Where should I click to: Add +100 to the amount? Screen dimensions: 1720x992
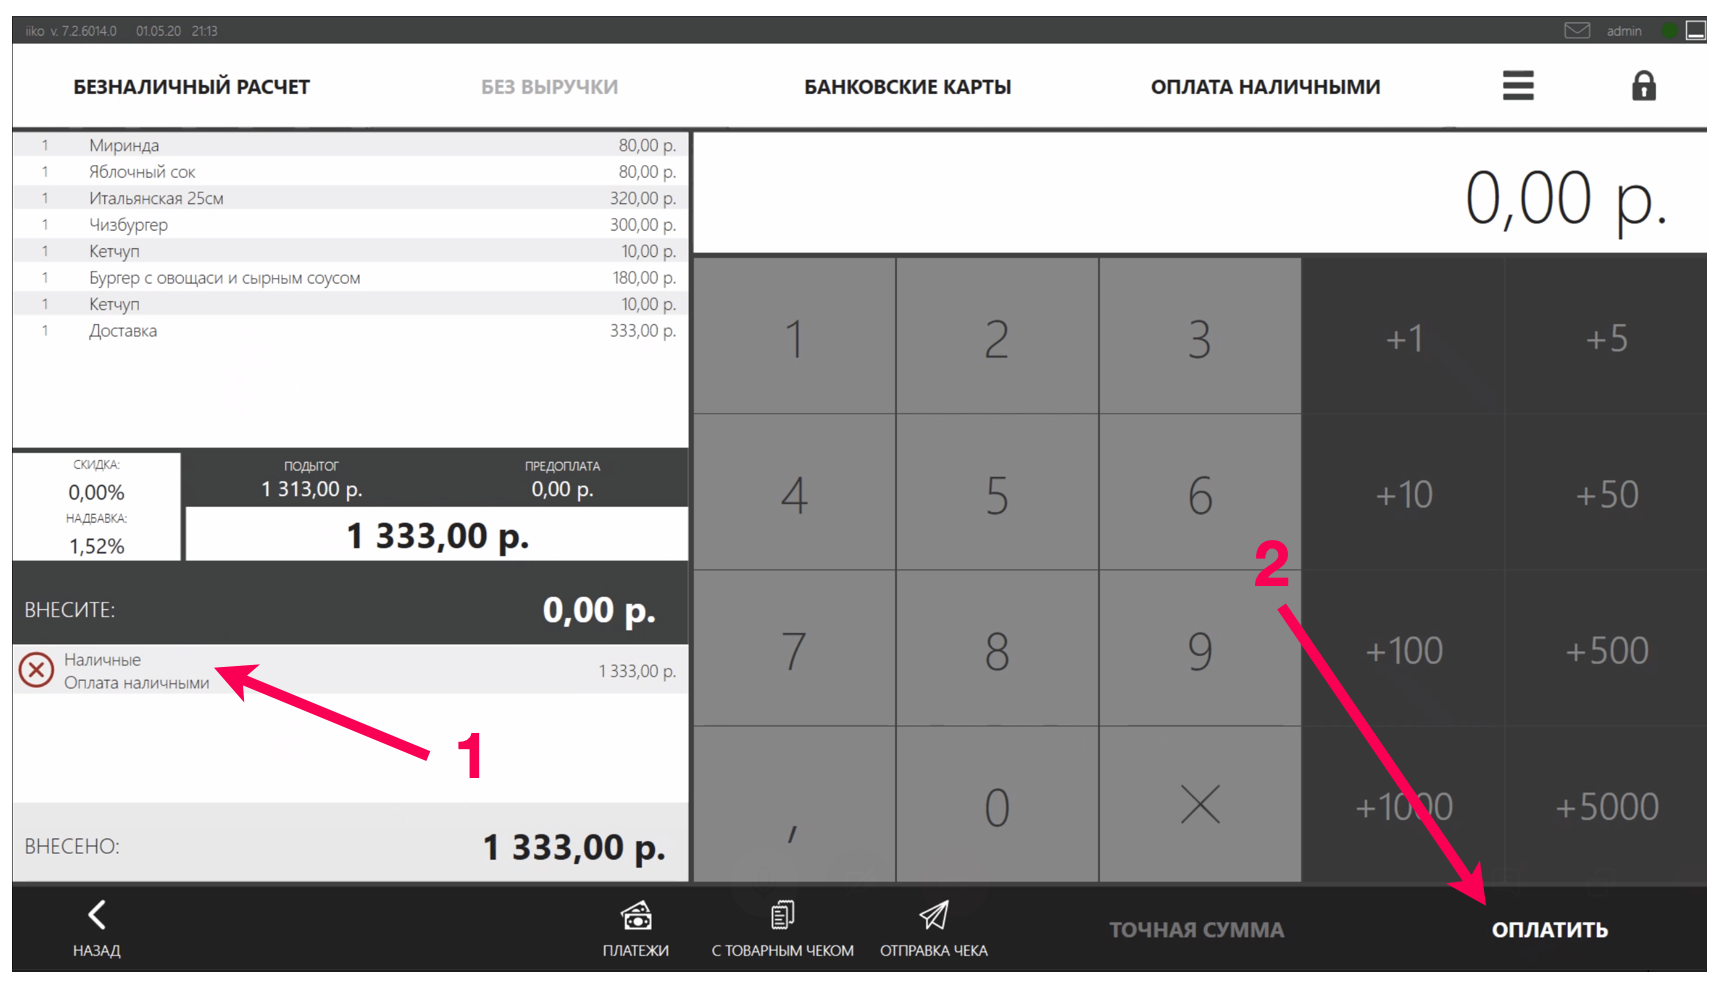[1403, 651]
